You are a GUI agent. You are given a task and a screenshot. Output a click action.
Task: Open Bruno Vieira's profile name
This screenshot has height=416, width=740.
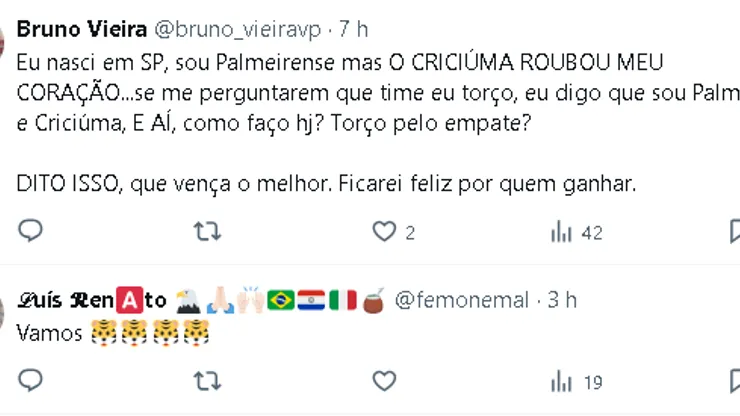(x=80, y=27)
